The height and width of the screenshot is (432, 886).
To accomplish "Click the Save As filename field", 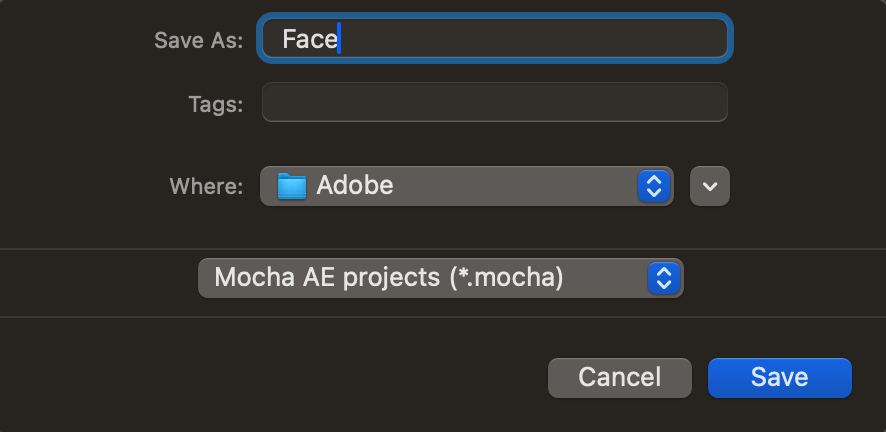I will point(495,38).
